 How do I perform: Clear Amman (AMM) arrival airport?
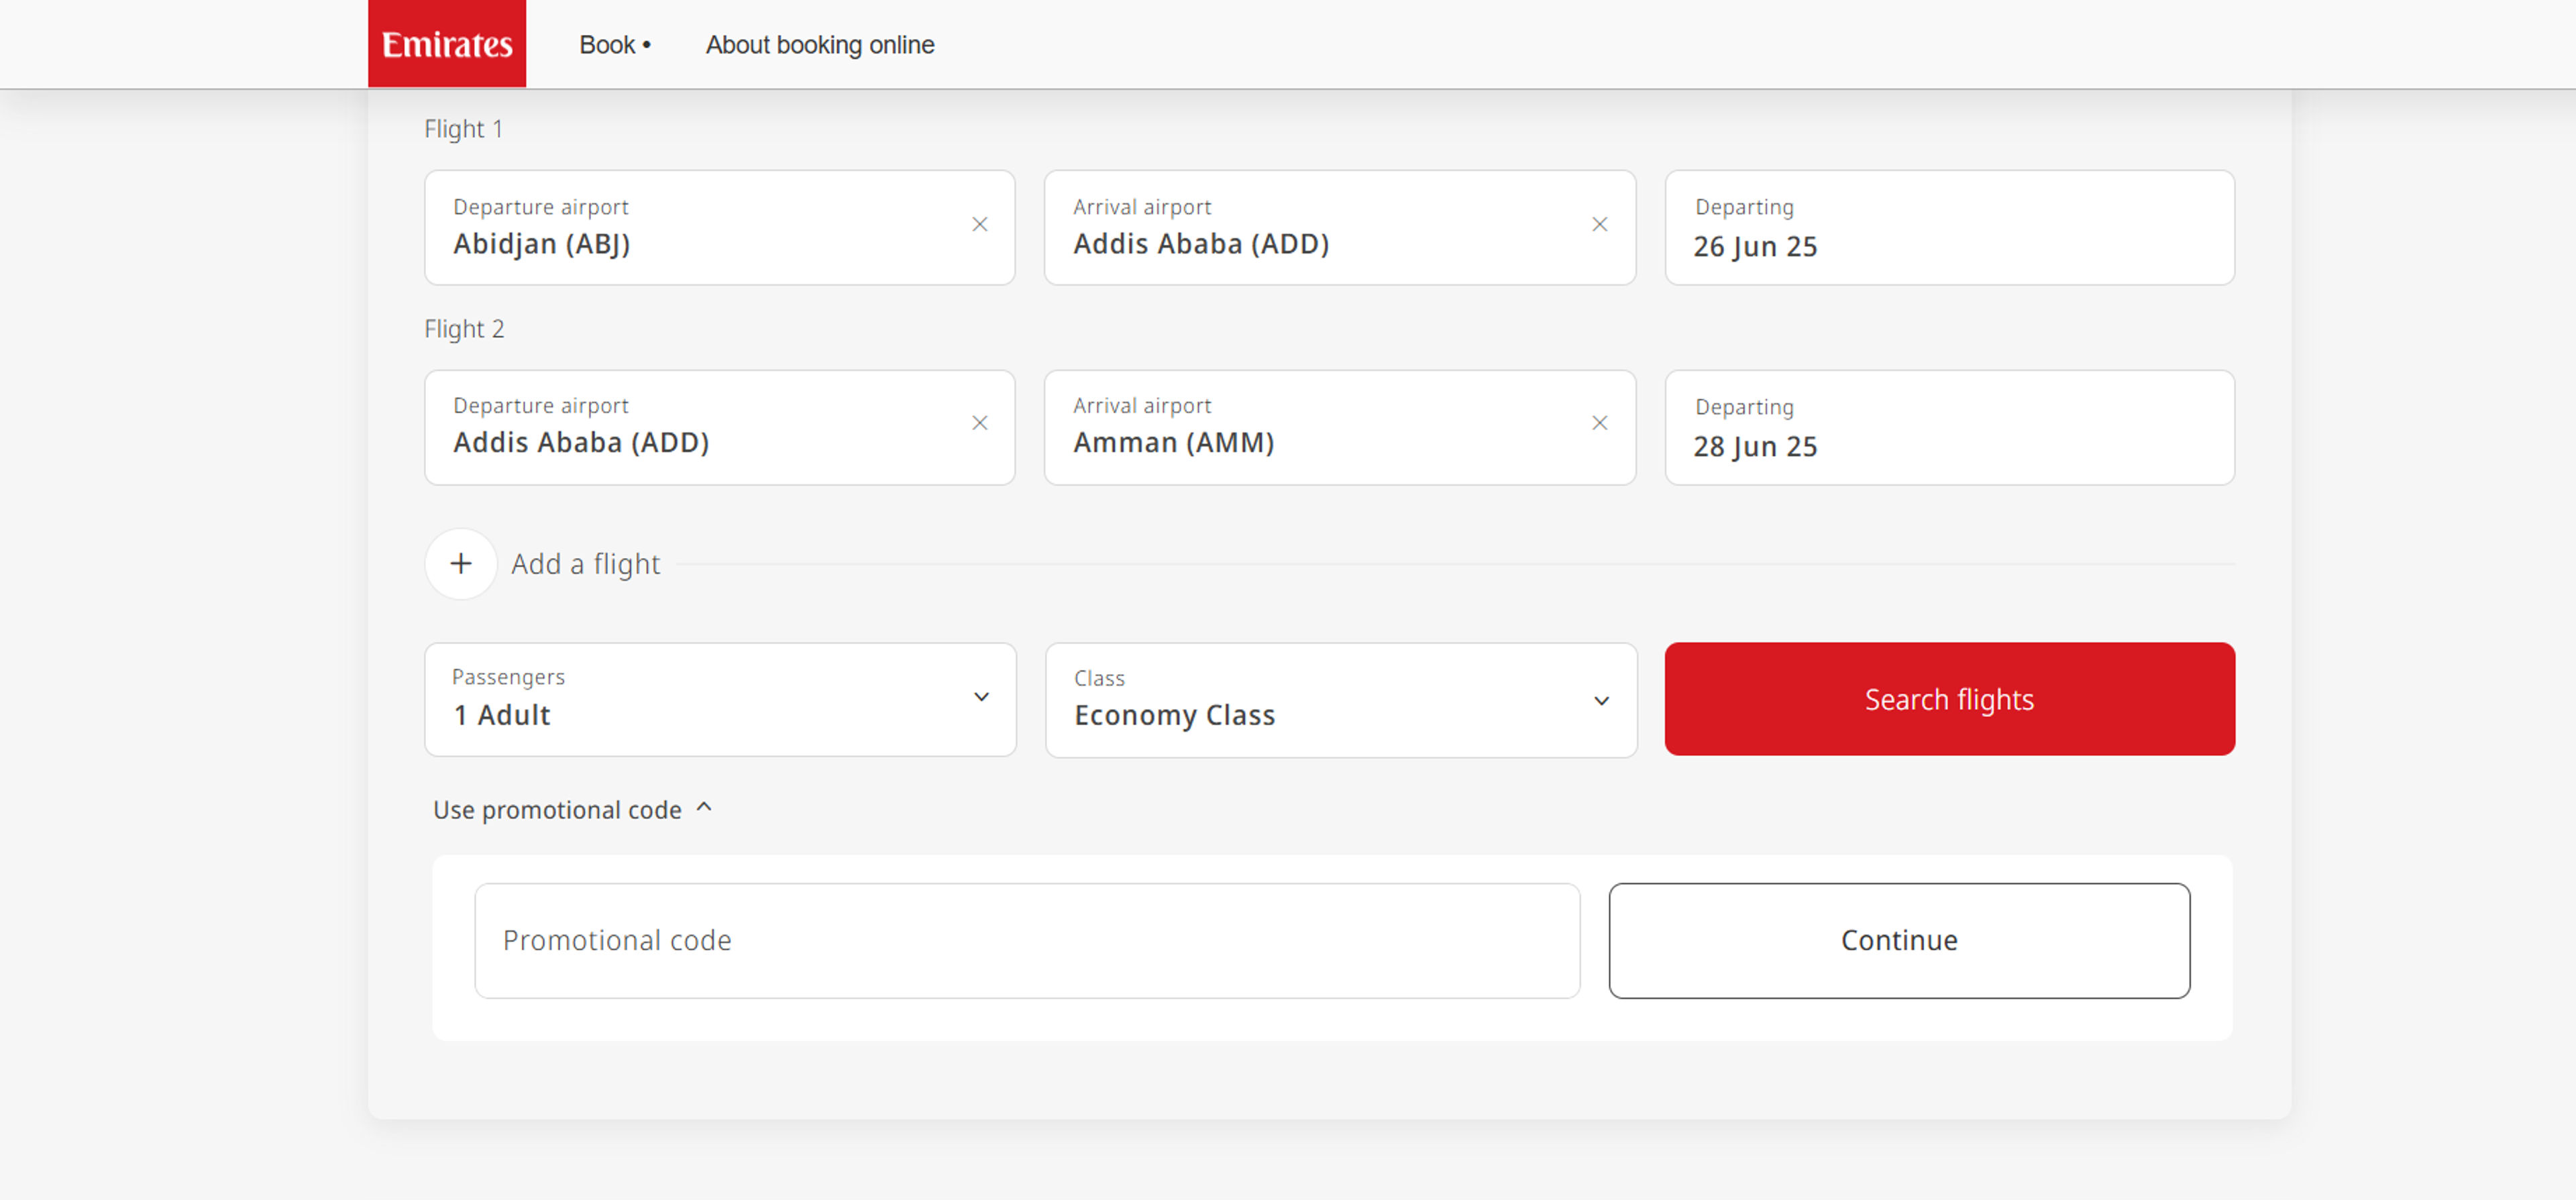point(1600,423)
